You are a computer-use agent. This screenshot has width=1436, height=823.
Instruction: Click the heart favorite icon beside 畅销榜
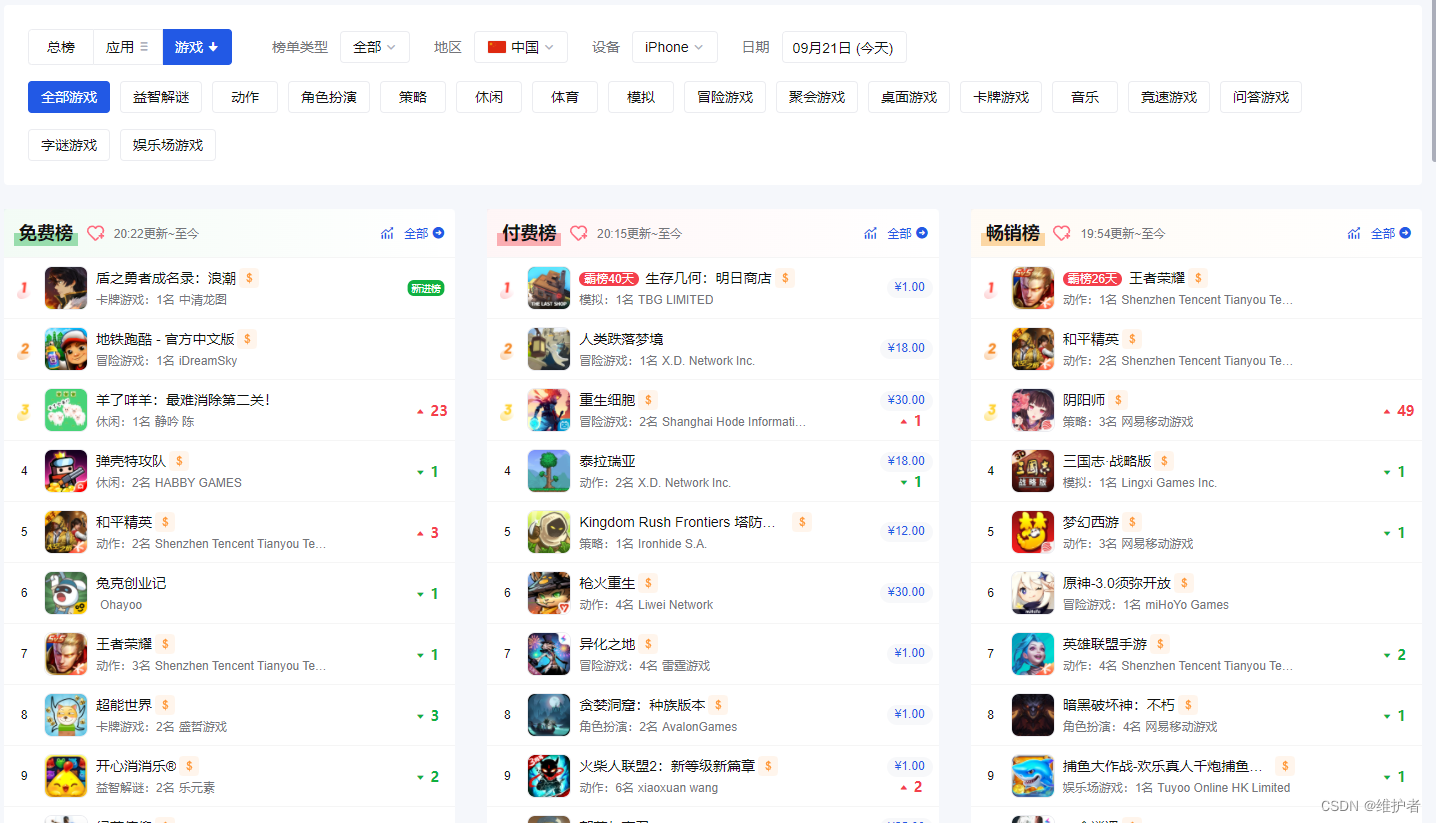tap(1062, 233)
